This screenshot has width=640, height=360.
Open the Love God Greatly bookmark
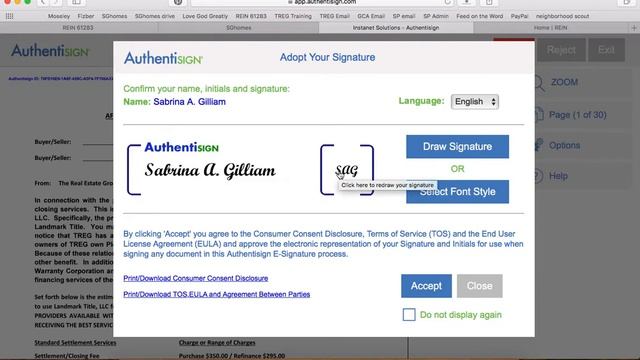205,16
